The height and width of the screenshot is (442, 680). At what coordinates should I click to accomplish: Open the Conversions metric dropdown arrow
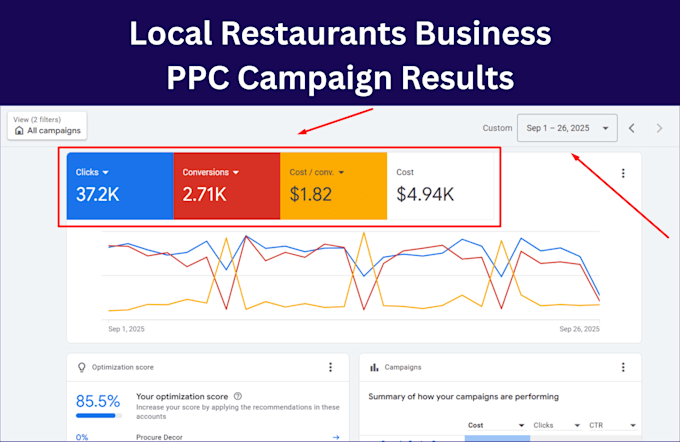point(236,173)
